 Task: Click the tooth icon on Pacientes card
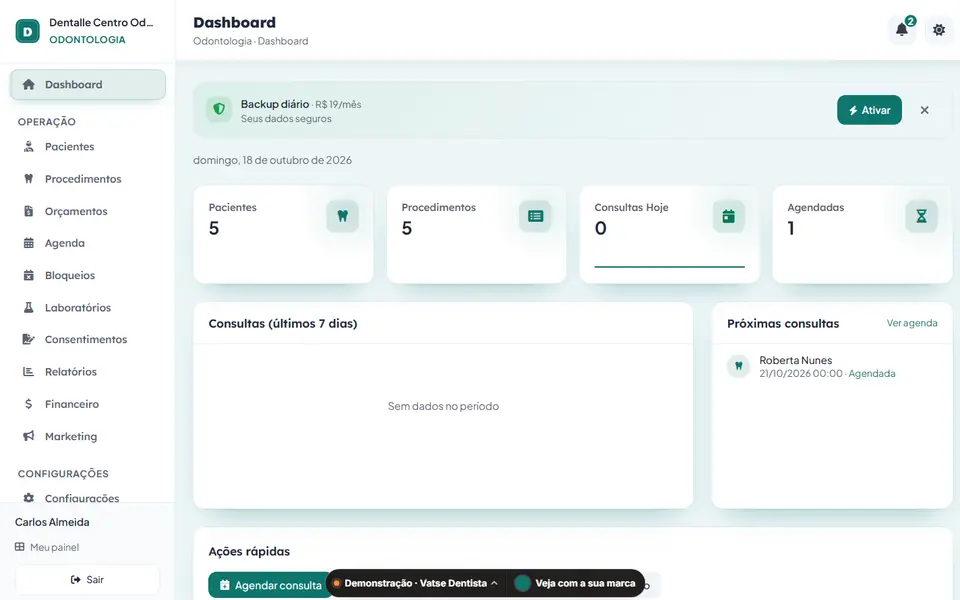tap(342, 216)
